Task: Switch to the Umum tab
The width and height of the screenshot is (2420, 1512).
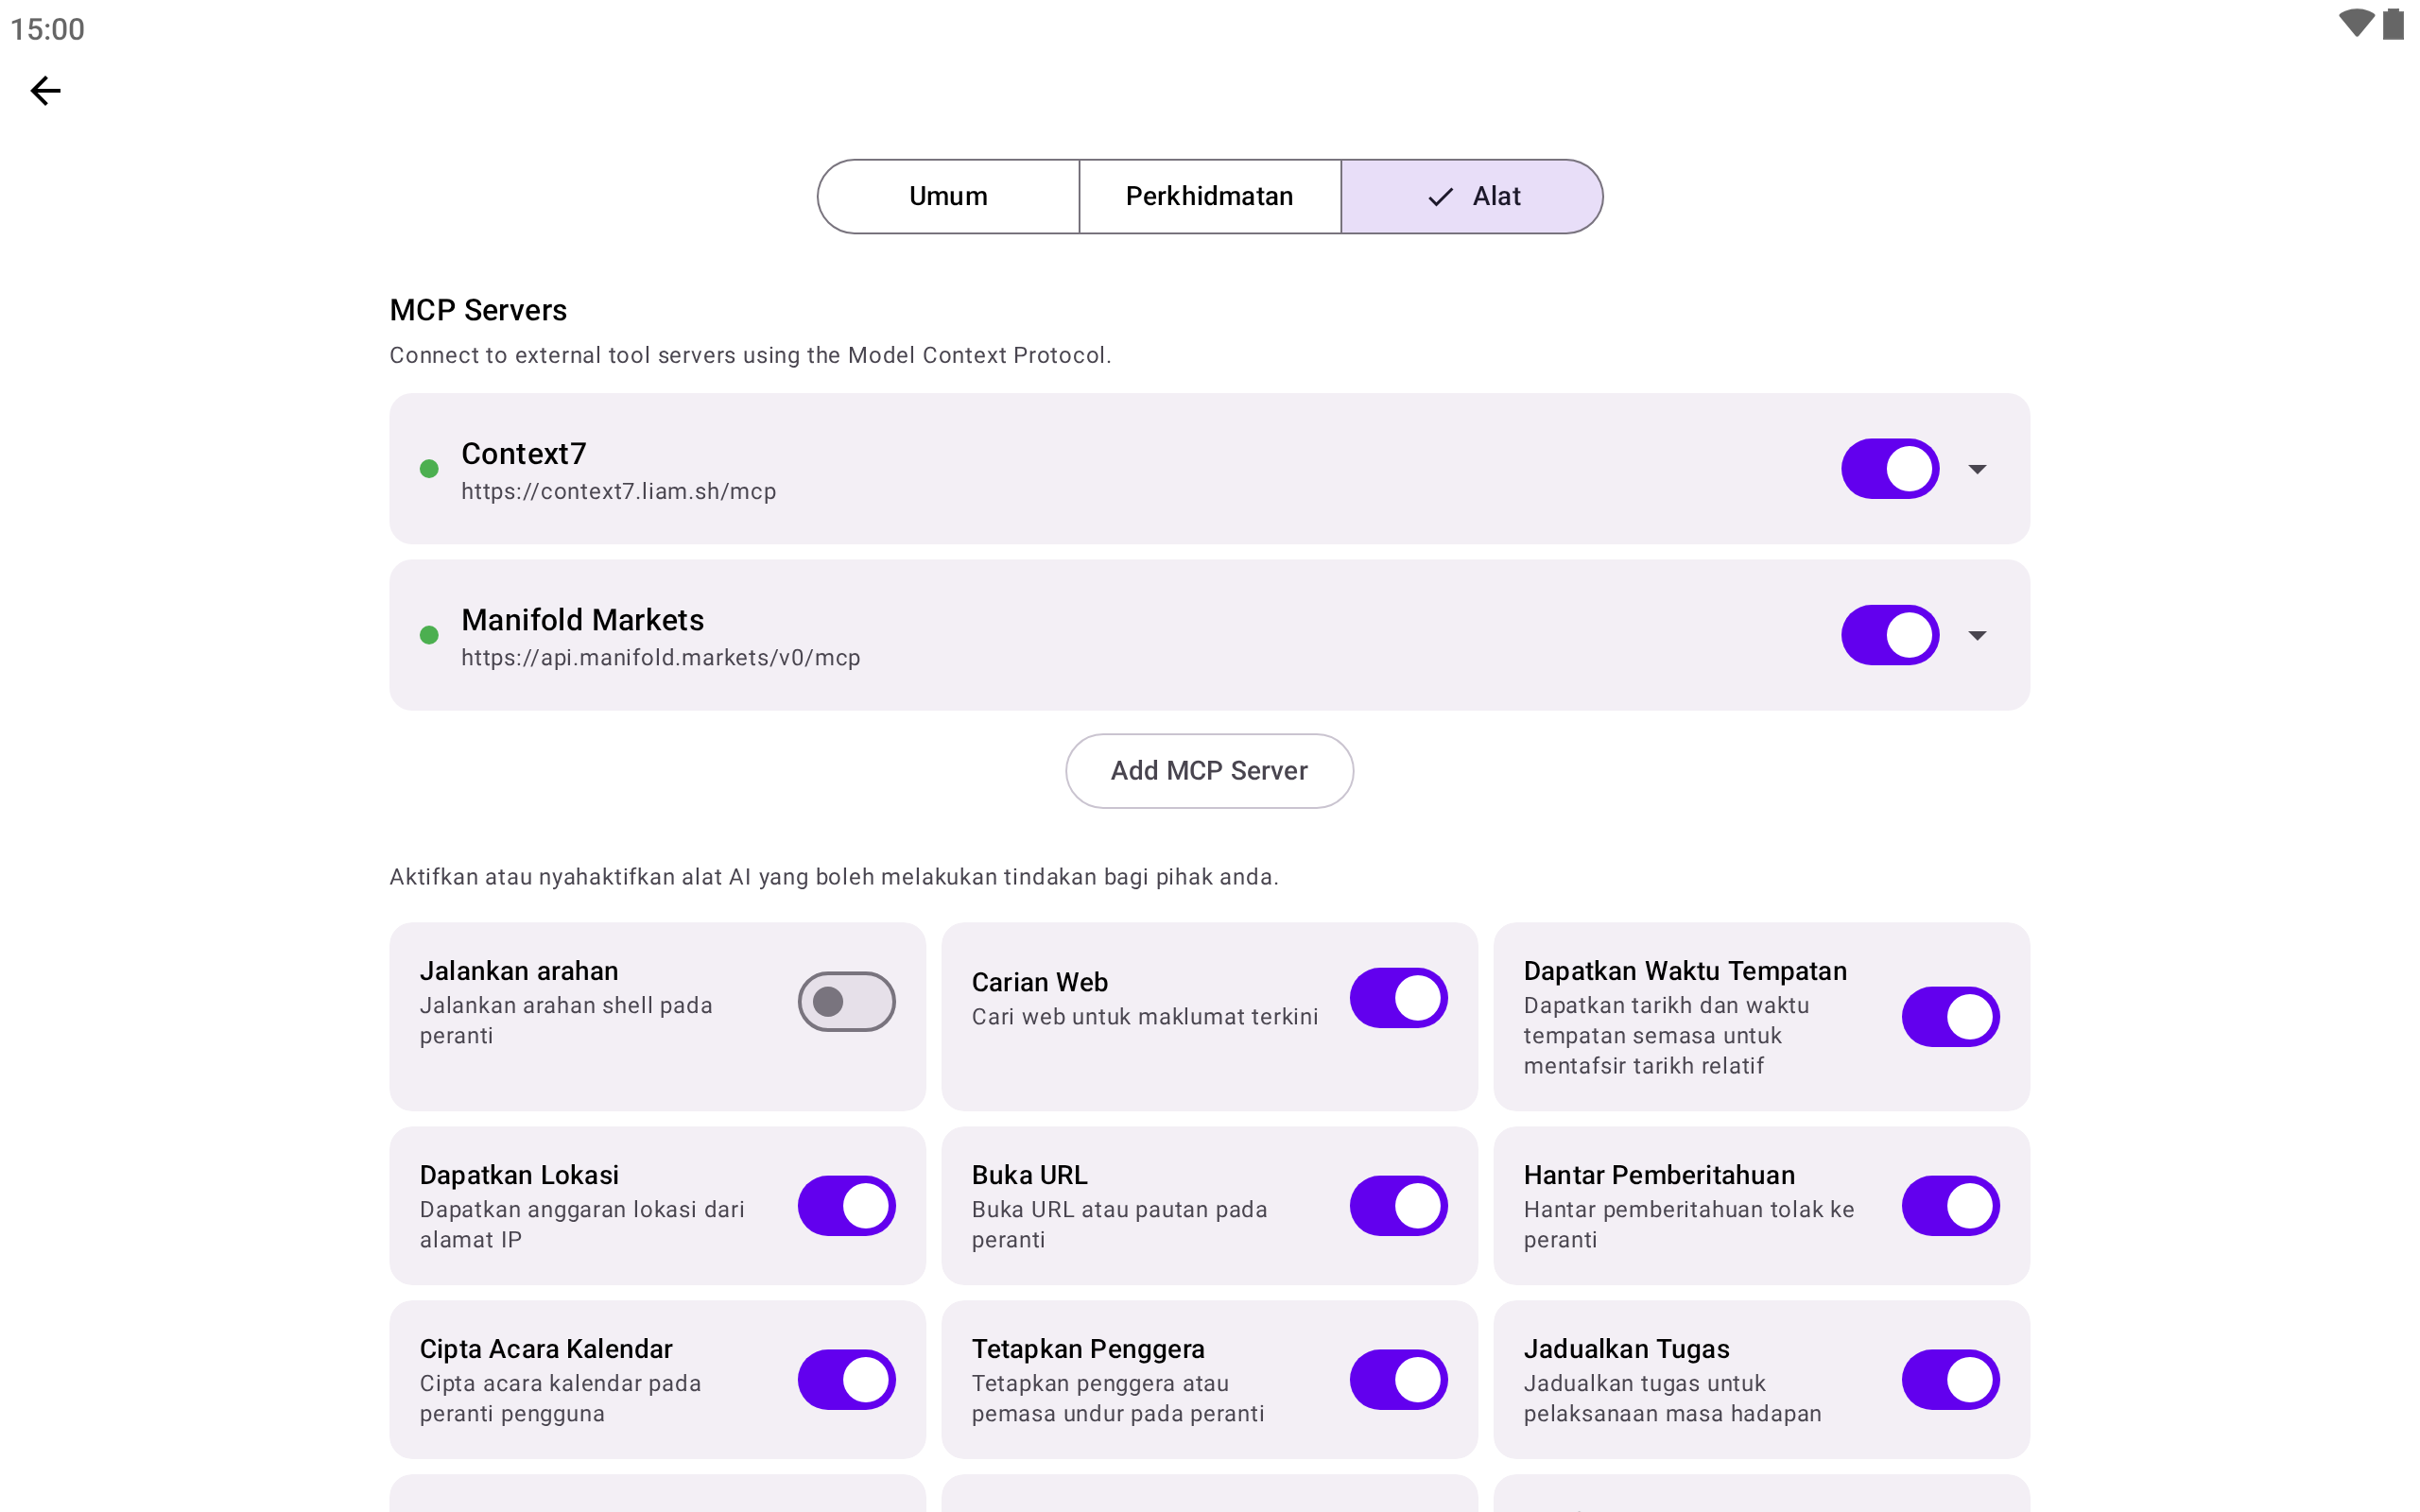Action: (948, 197)
